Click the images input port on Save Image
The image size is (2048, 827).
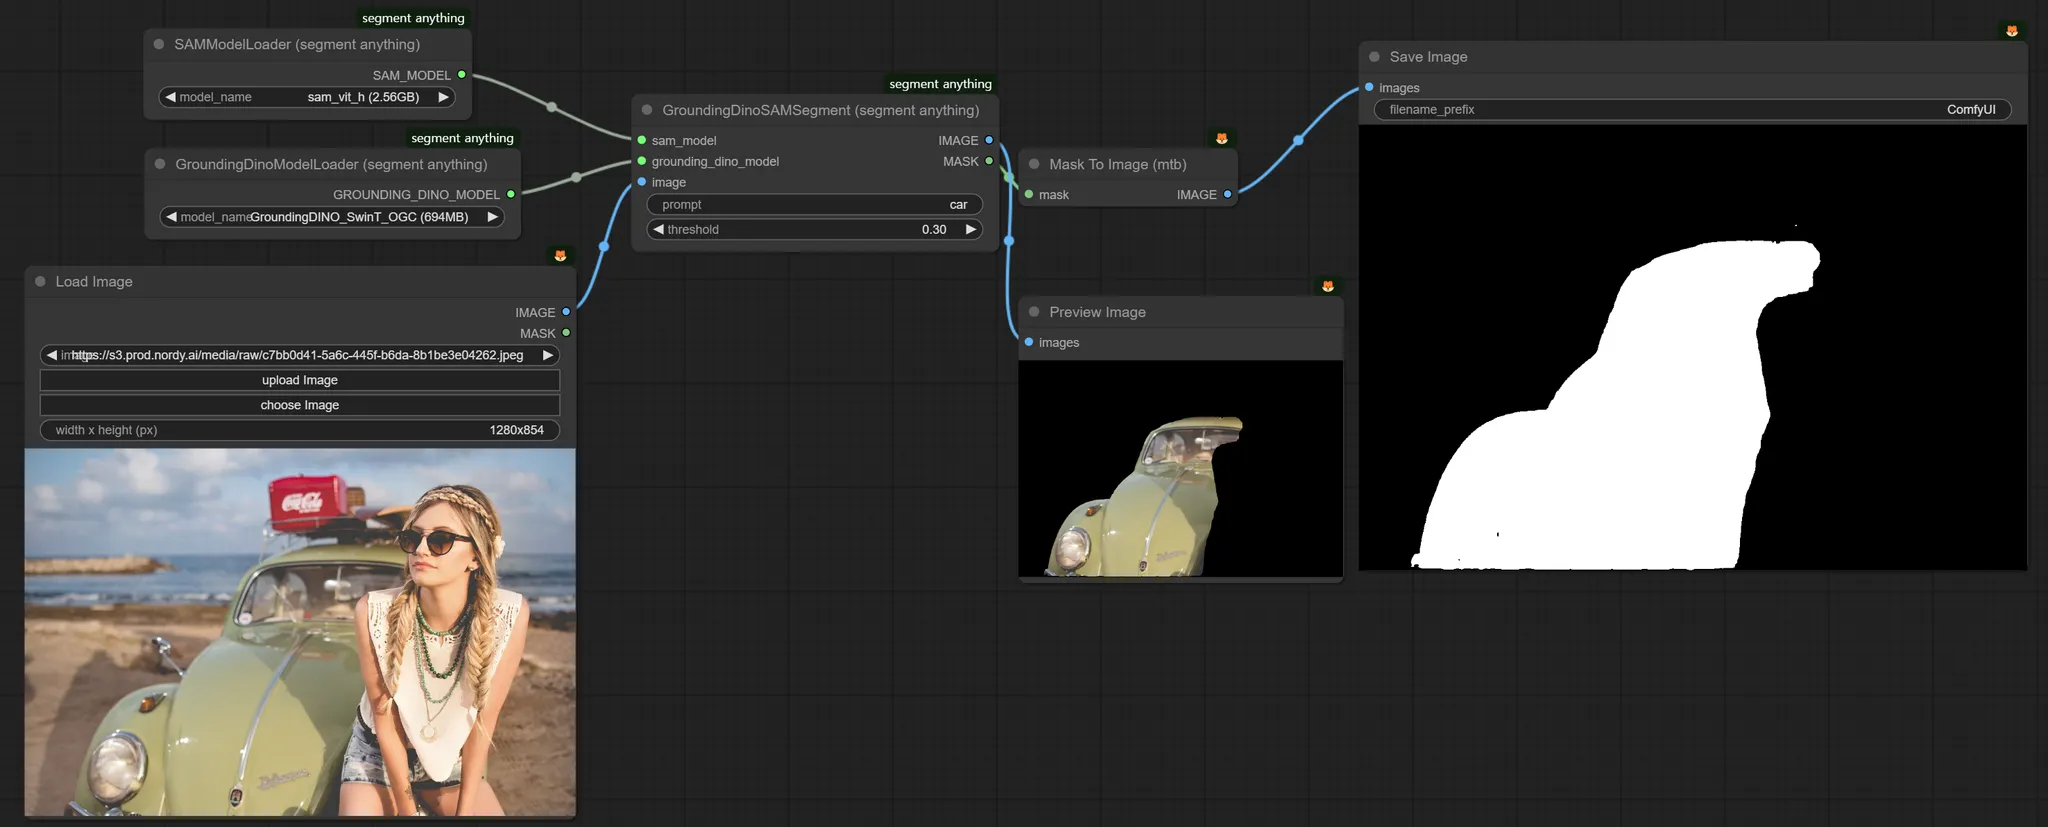click(1369, 88)
